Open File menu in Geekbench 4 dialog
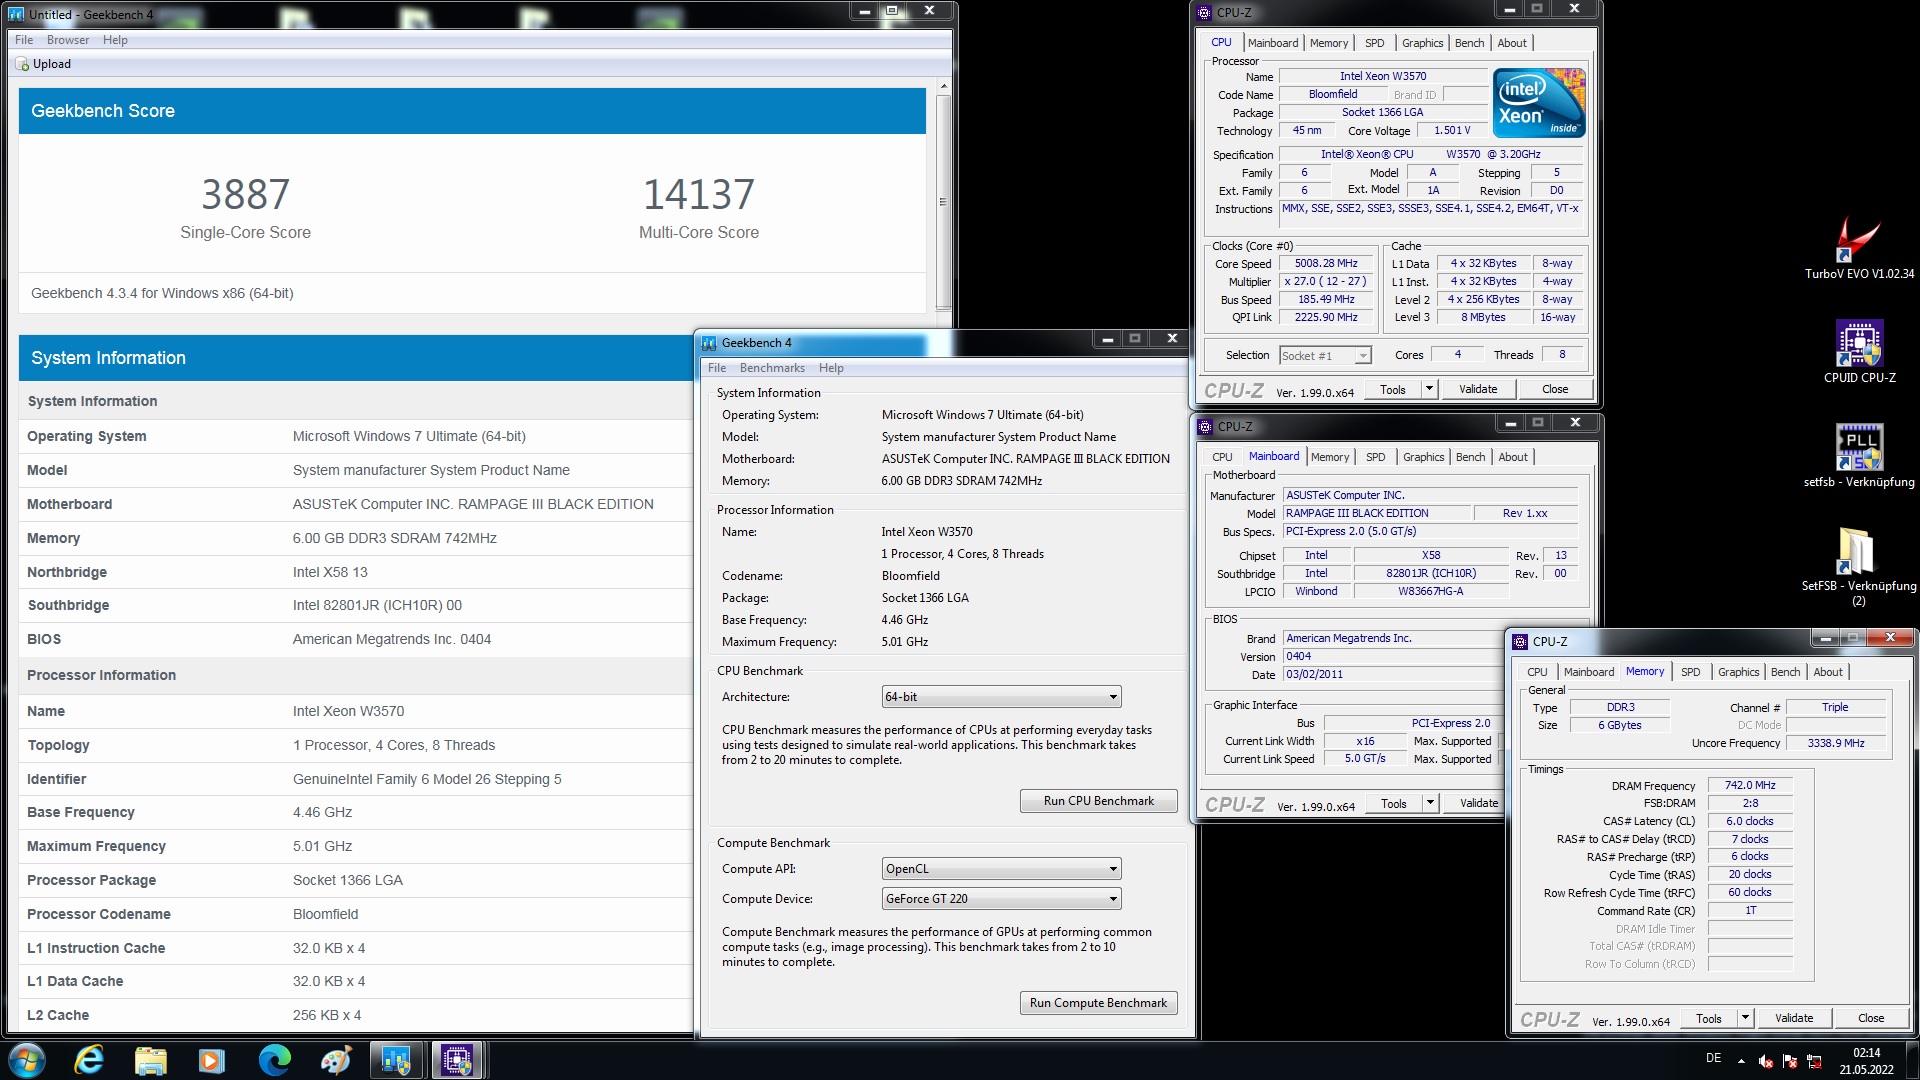The width and height of the screenshot is (1920, 1080). click(x=717, y=368)
